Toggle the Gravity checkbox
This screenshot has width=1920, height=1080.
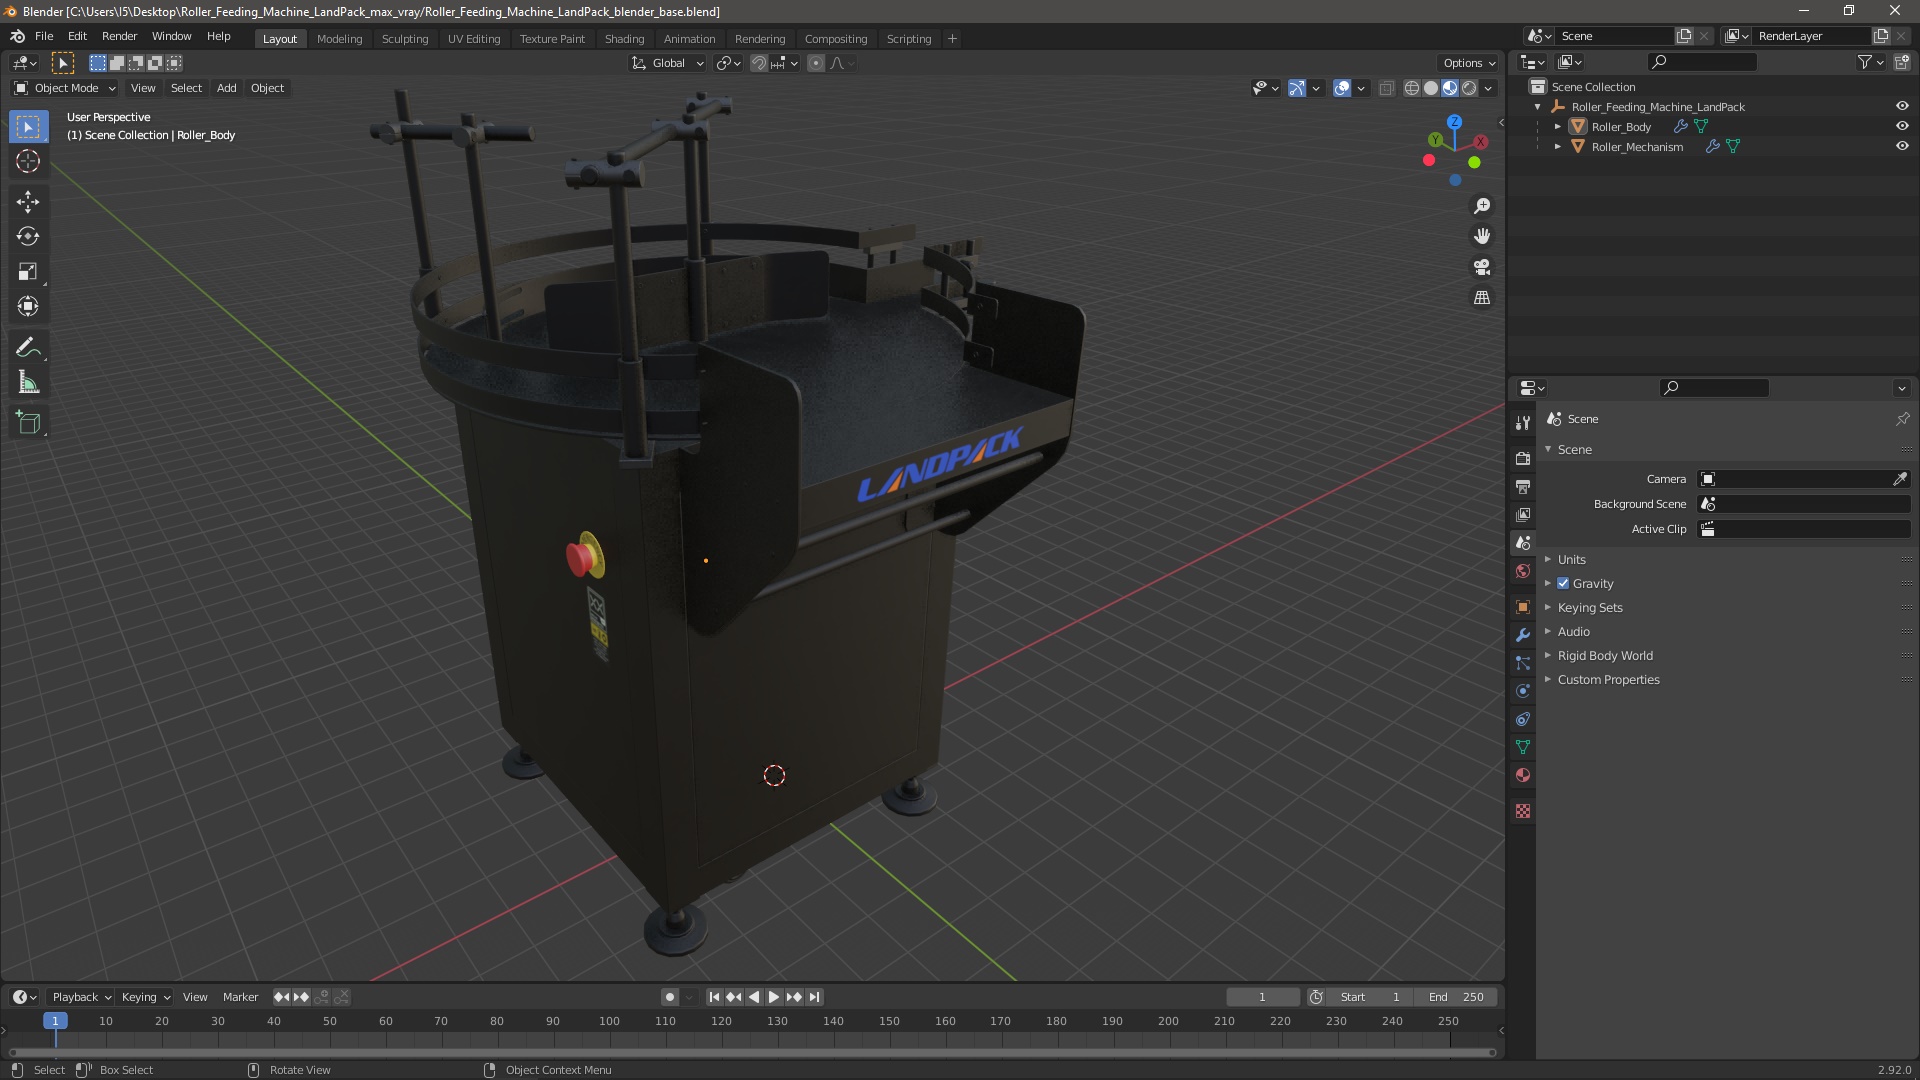coord(1563,584)
